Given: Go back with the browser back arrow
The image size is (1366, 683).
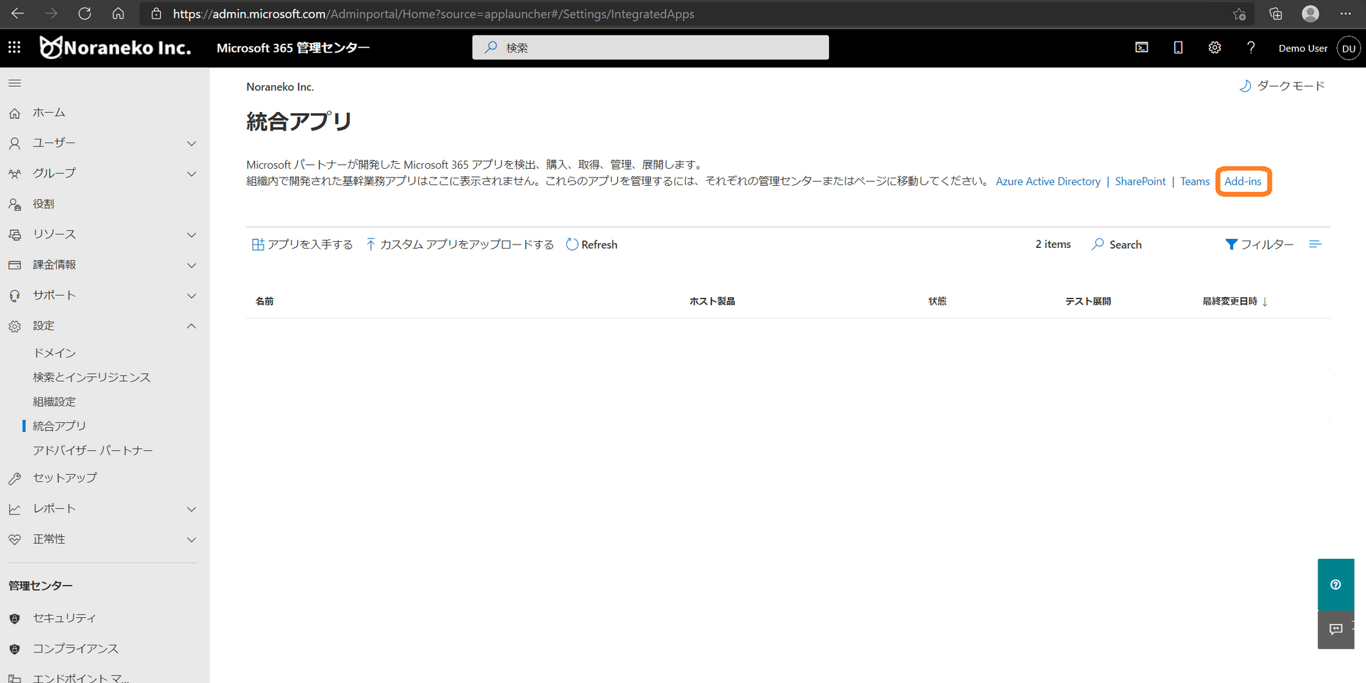Looking at the screenshot, I should click(17, 14).
